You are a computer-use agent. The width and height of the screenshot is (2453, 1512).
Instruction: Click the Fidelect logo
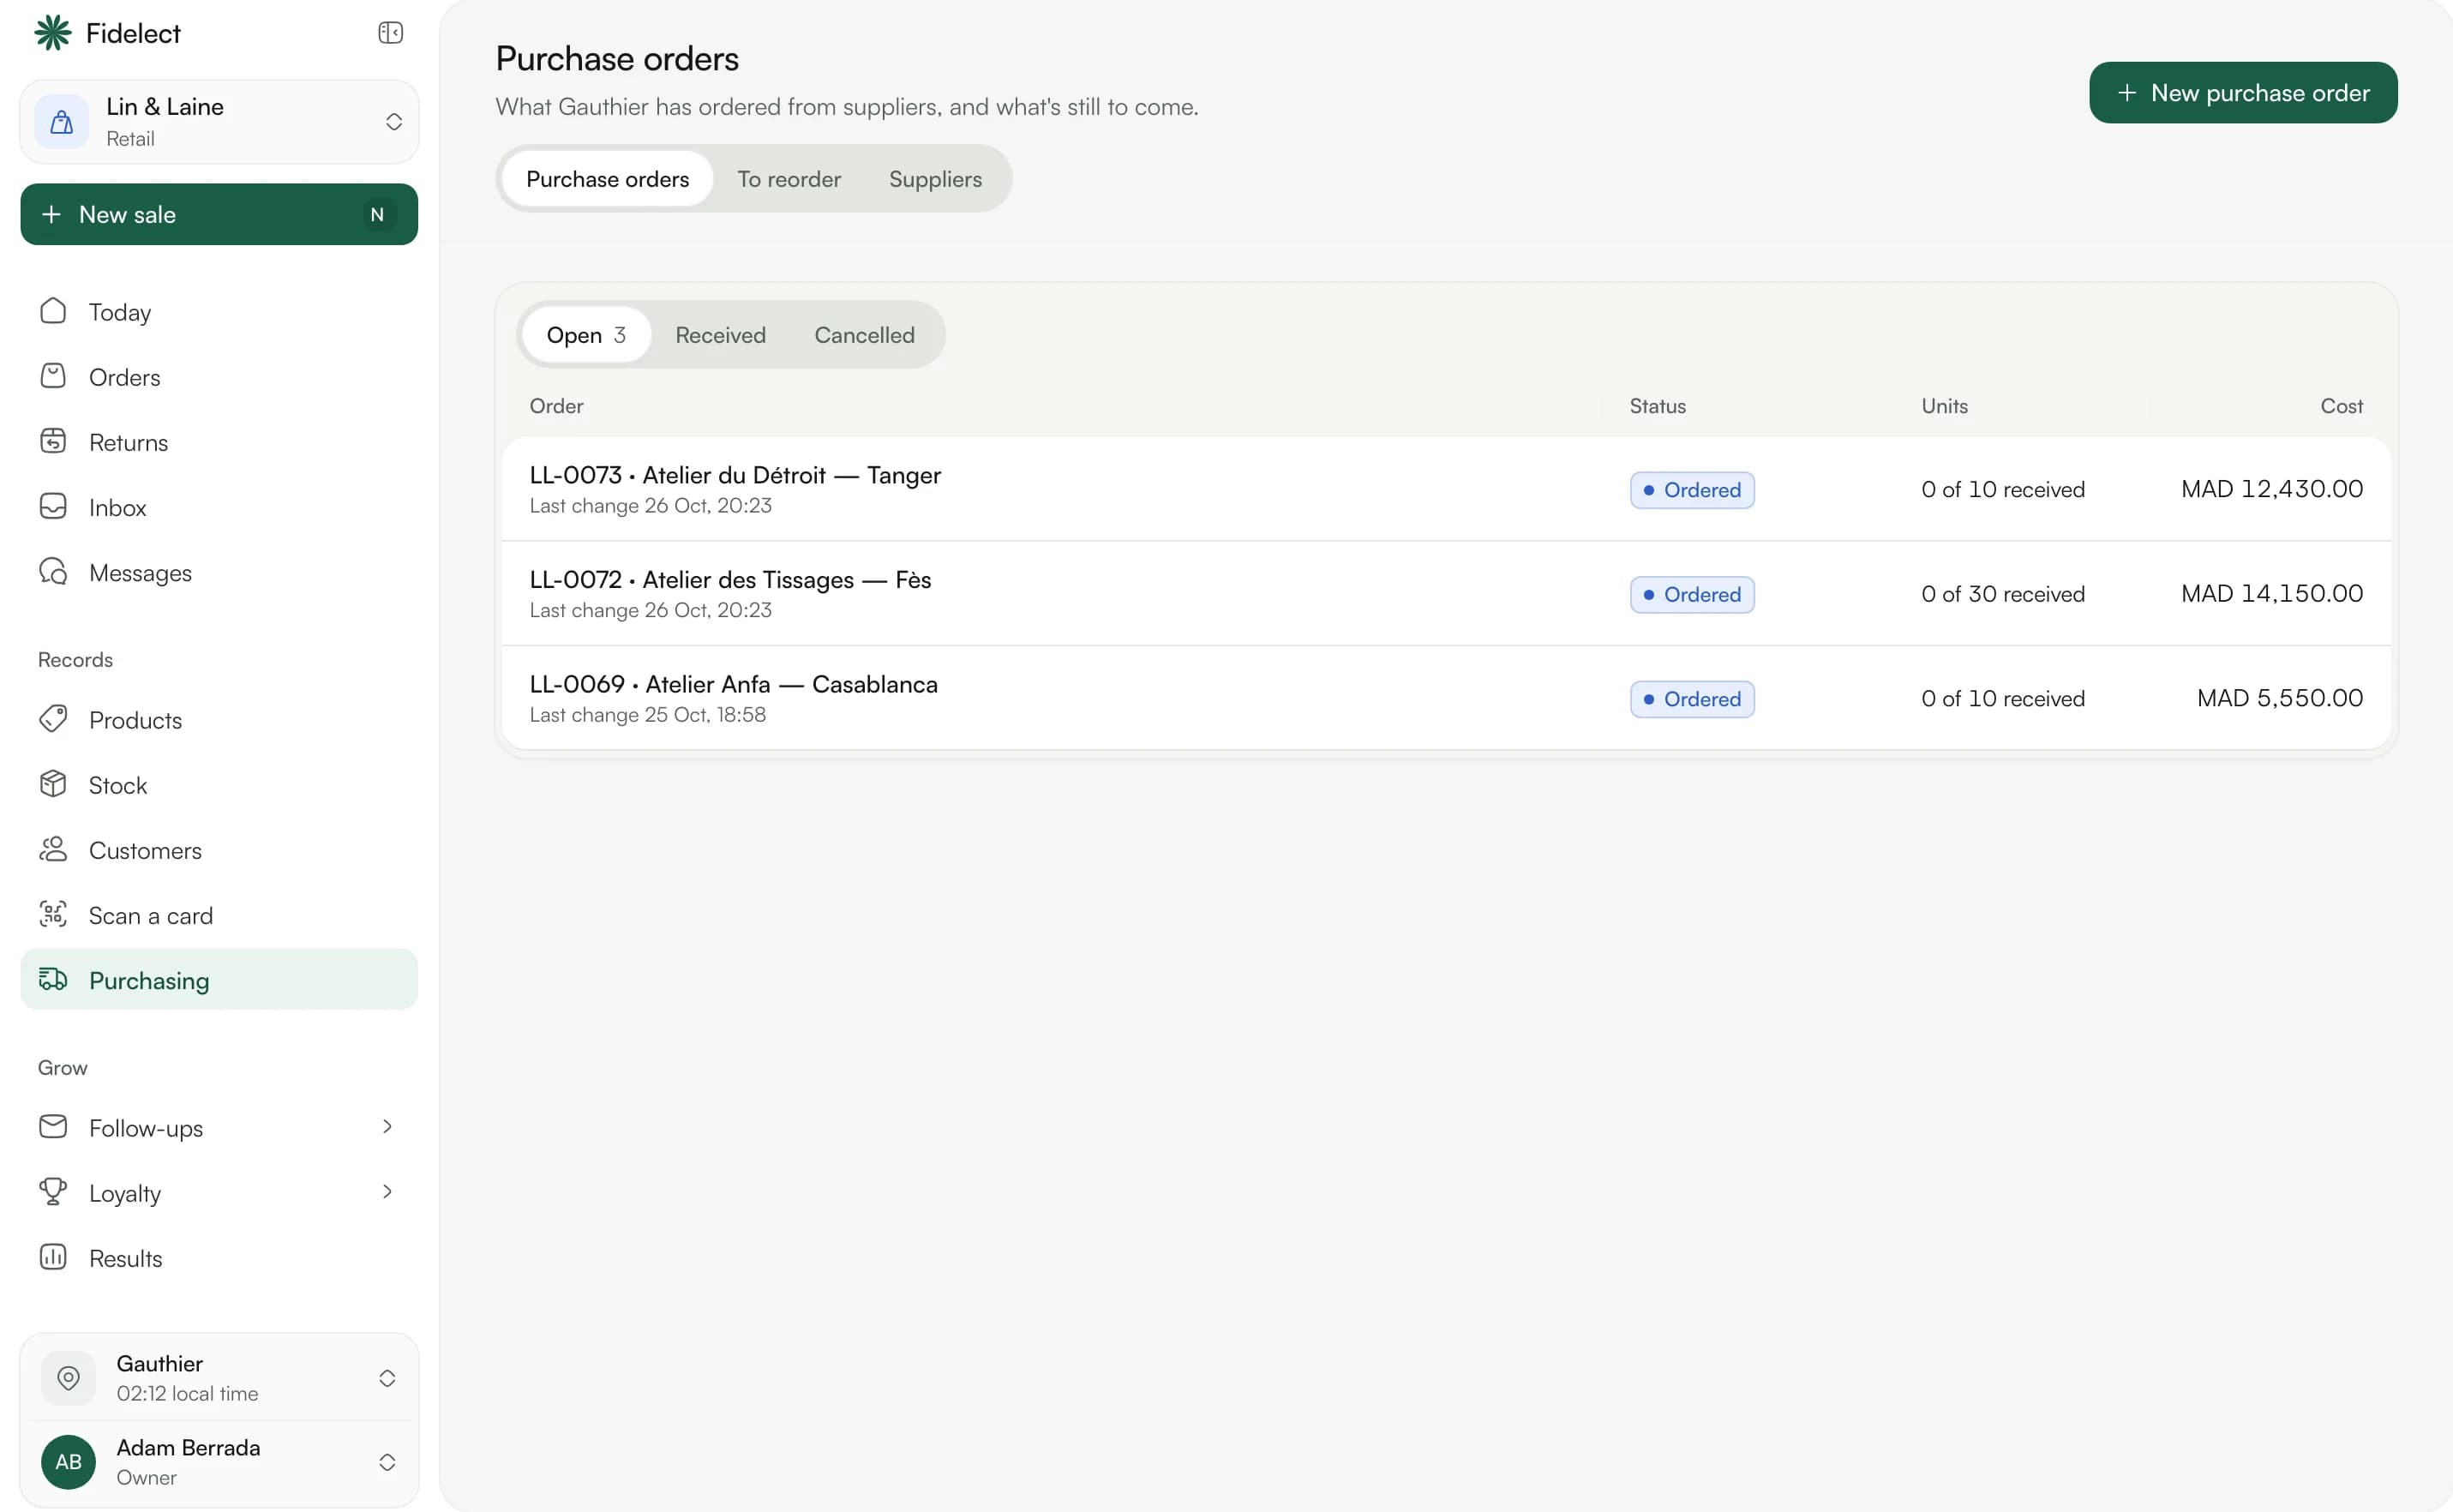click(53, 33)
